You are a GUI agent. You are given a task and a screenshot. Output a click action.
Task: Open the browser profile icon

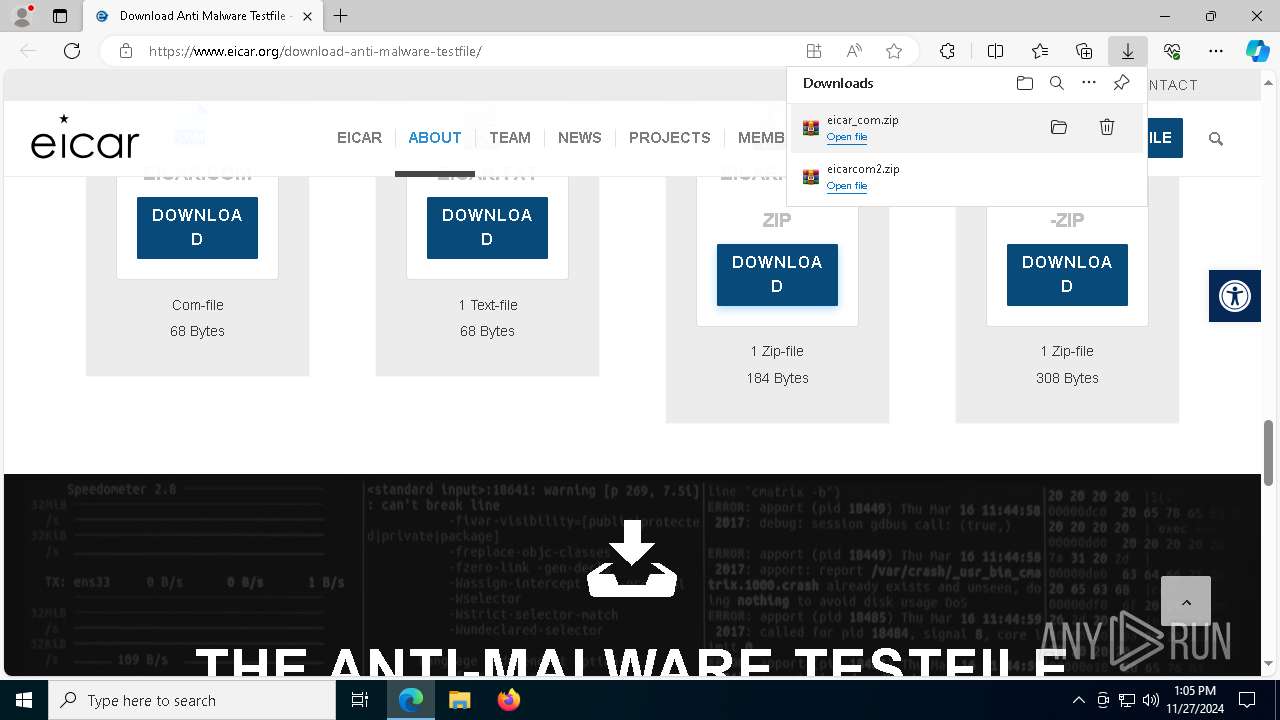coord(22,16)
